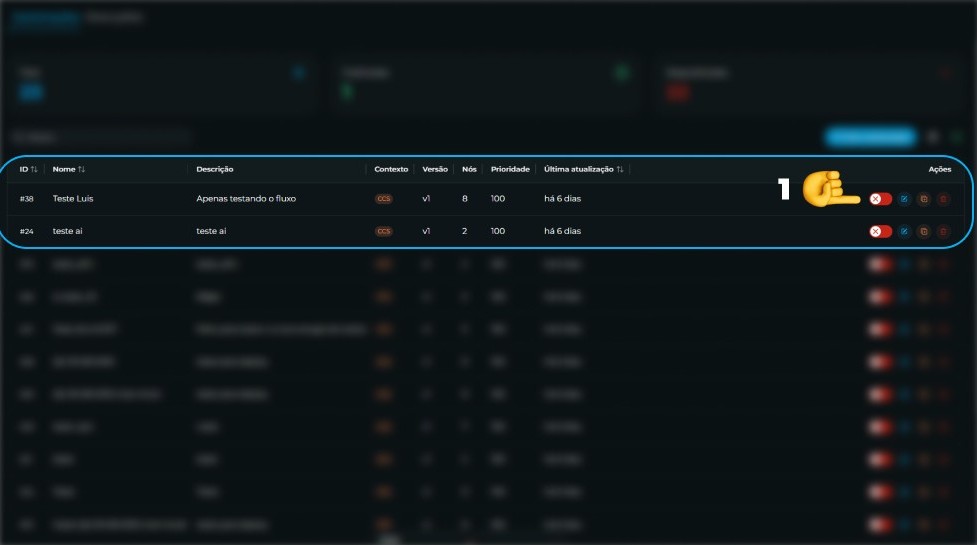Sort table by Nome column
The image size is (977, 545).
[x=69, y=169]
